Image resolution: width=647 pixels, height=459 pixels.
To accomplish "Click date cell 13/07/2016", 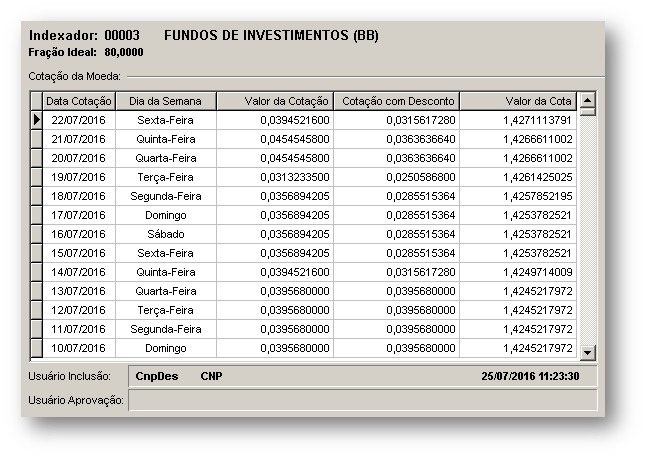I will click(79, 291).
